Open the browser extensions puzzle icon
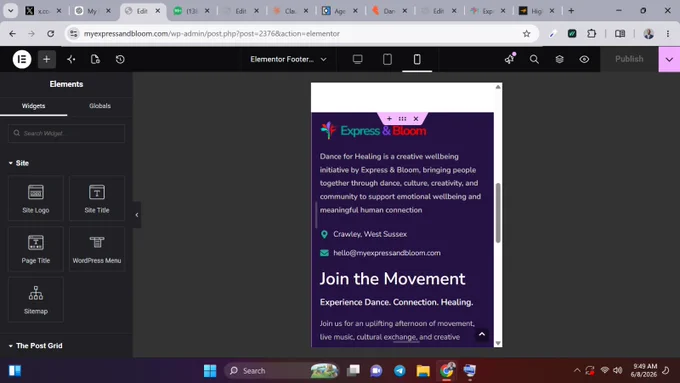 point(592,33)
